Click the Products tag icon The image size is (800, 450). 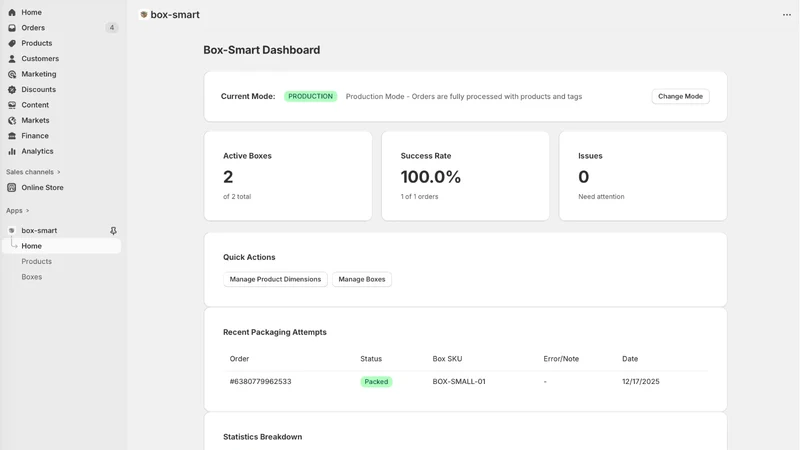tap(12, 43)
